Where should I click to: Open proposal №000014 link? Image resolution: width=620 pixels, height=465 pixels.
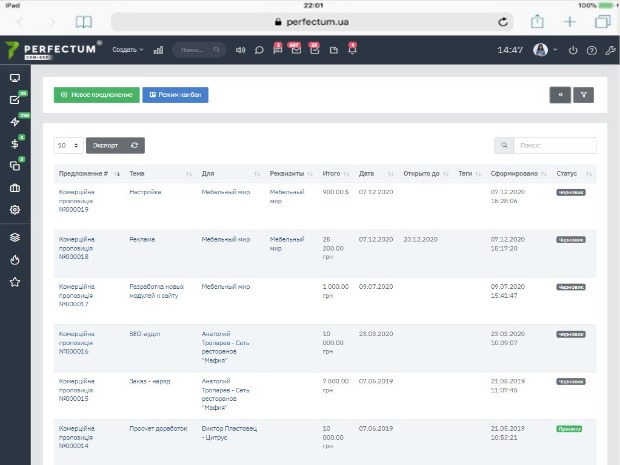point(76,437)
